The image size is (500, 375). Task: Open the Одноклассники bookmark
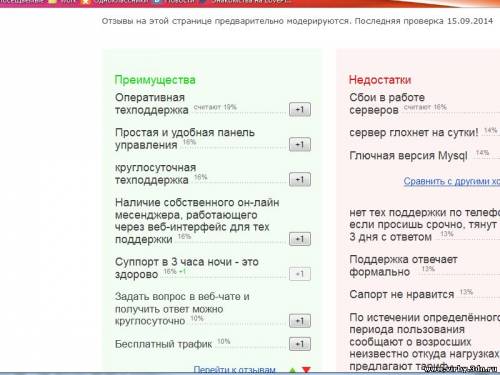tap(115, 2)
